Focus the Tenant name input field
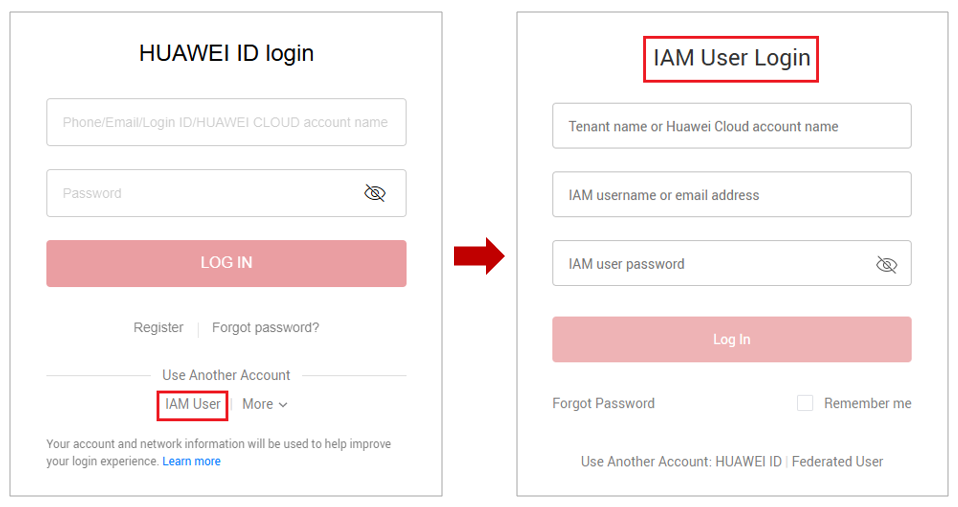The height and width of the screenshot is (507, 958). [x=731, y=126]
